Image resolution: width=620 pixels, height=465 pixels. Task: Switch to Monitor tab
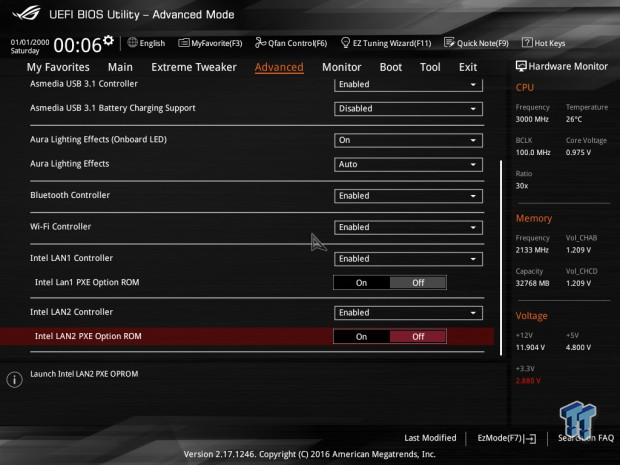pos(342,67)
